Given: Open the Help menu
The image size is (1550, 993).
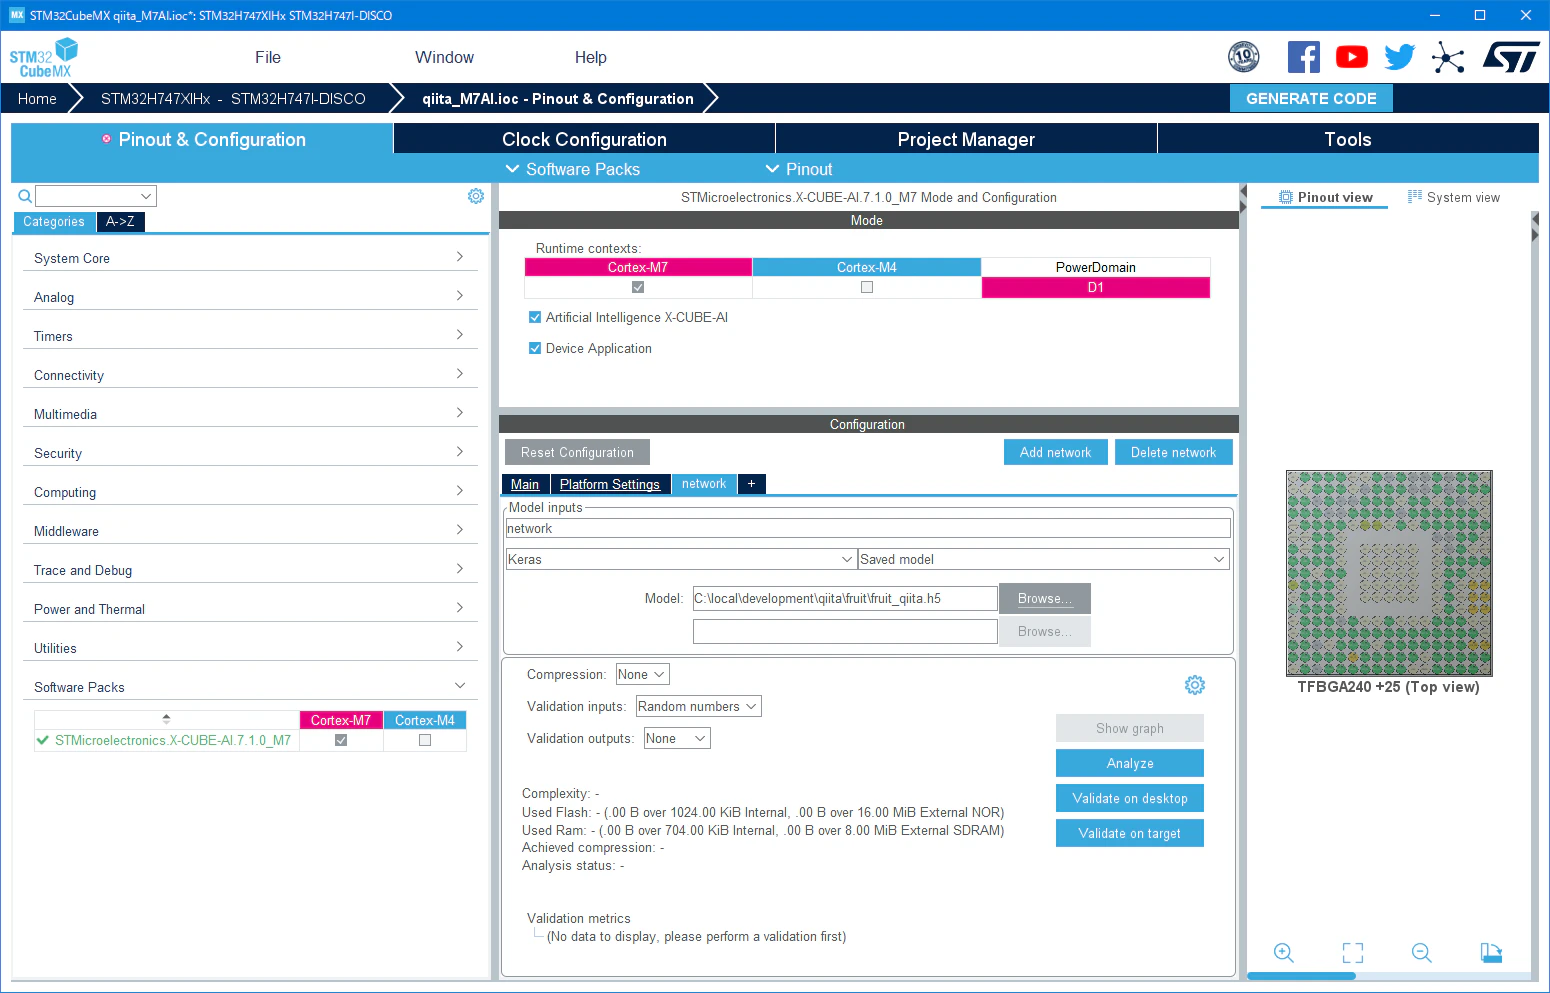Looking at the screenshot, I should point(591,58).
